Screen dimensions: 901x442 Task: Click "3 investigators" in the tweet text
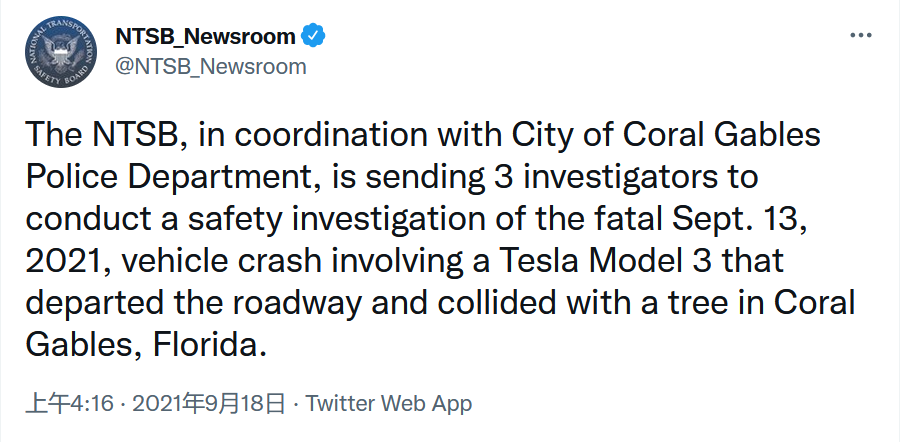pos(561,177)
